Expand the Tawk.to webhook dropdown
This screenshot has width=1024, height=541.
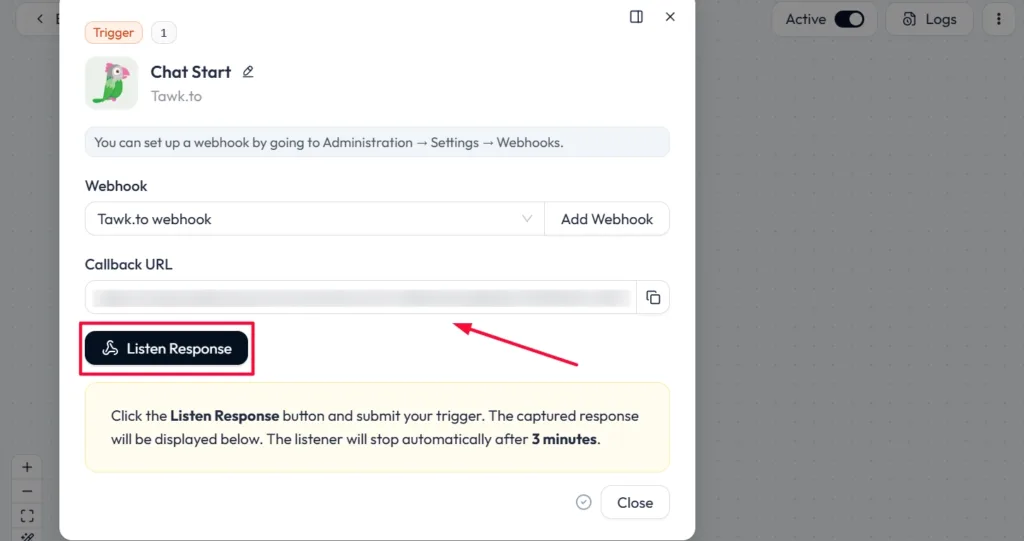315,219
